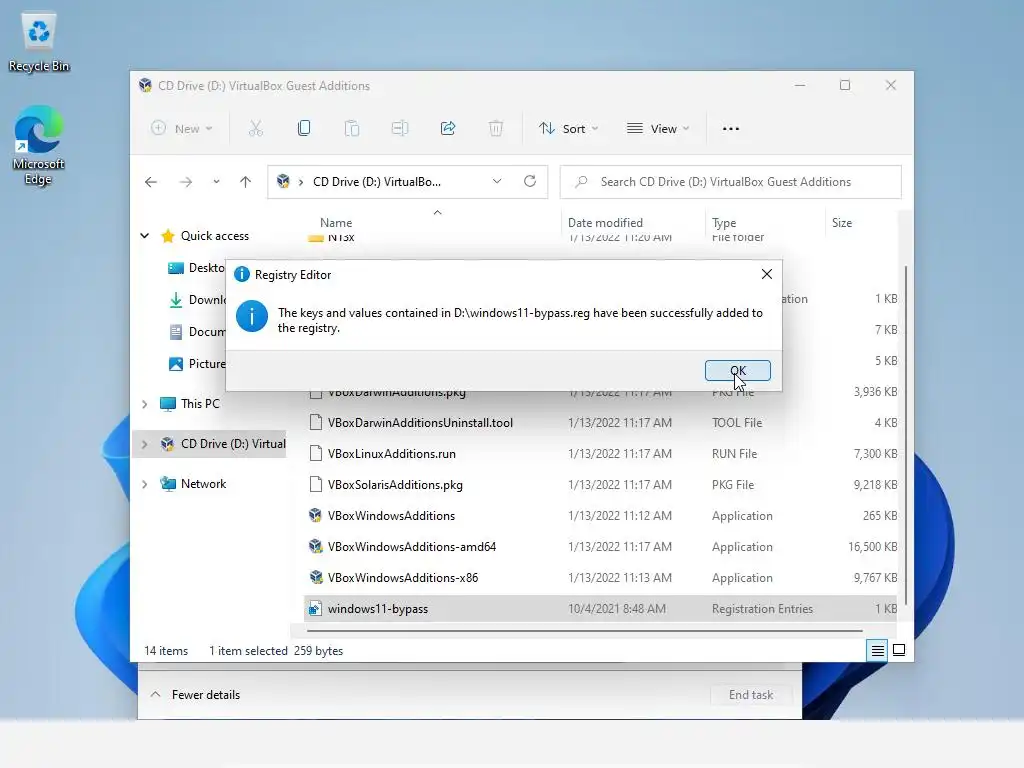Screen dimensions: 1024x768
Task: Click the Delete trash icon
Action: (496, 129)
